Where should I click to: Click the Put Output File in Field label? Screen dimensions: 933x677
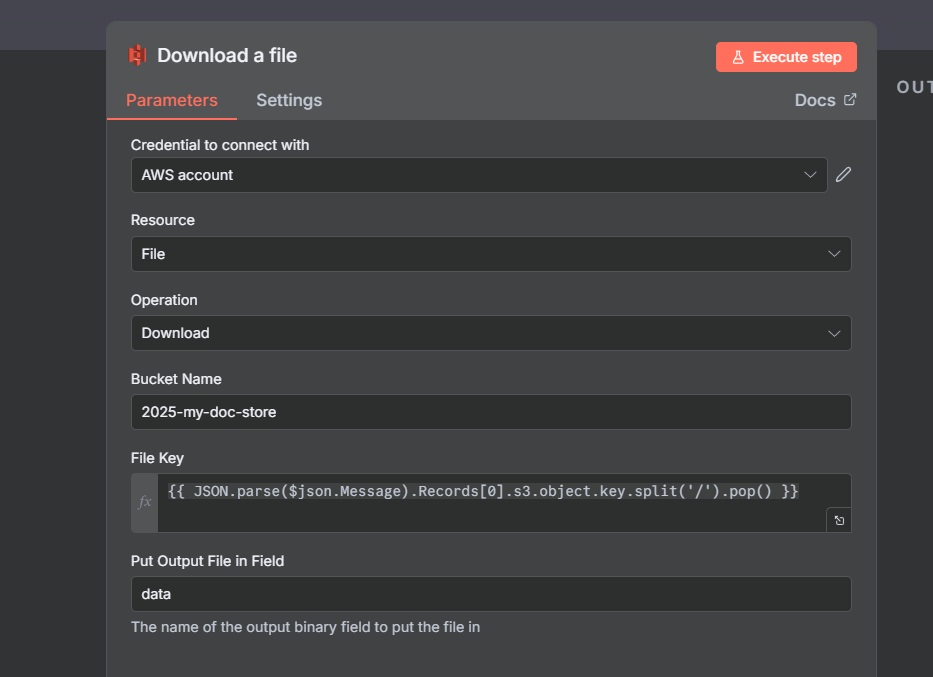click(x=207, y=561)
